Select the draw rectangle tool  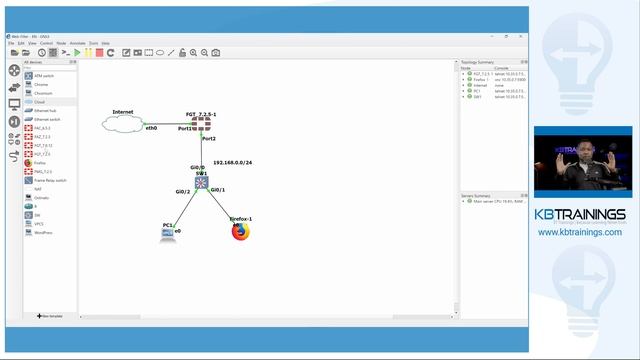(149, 53)
